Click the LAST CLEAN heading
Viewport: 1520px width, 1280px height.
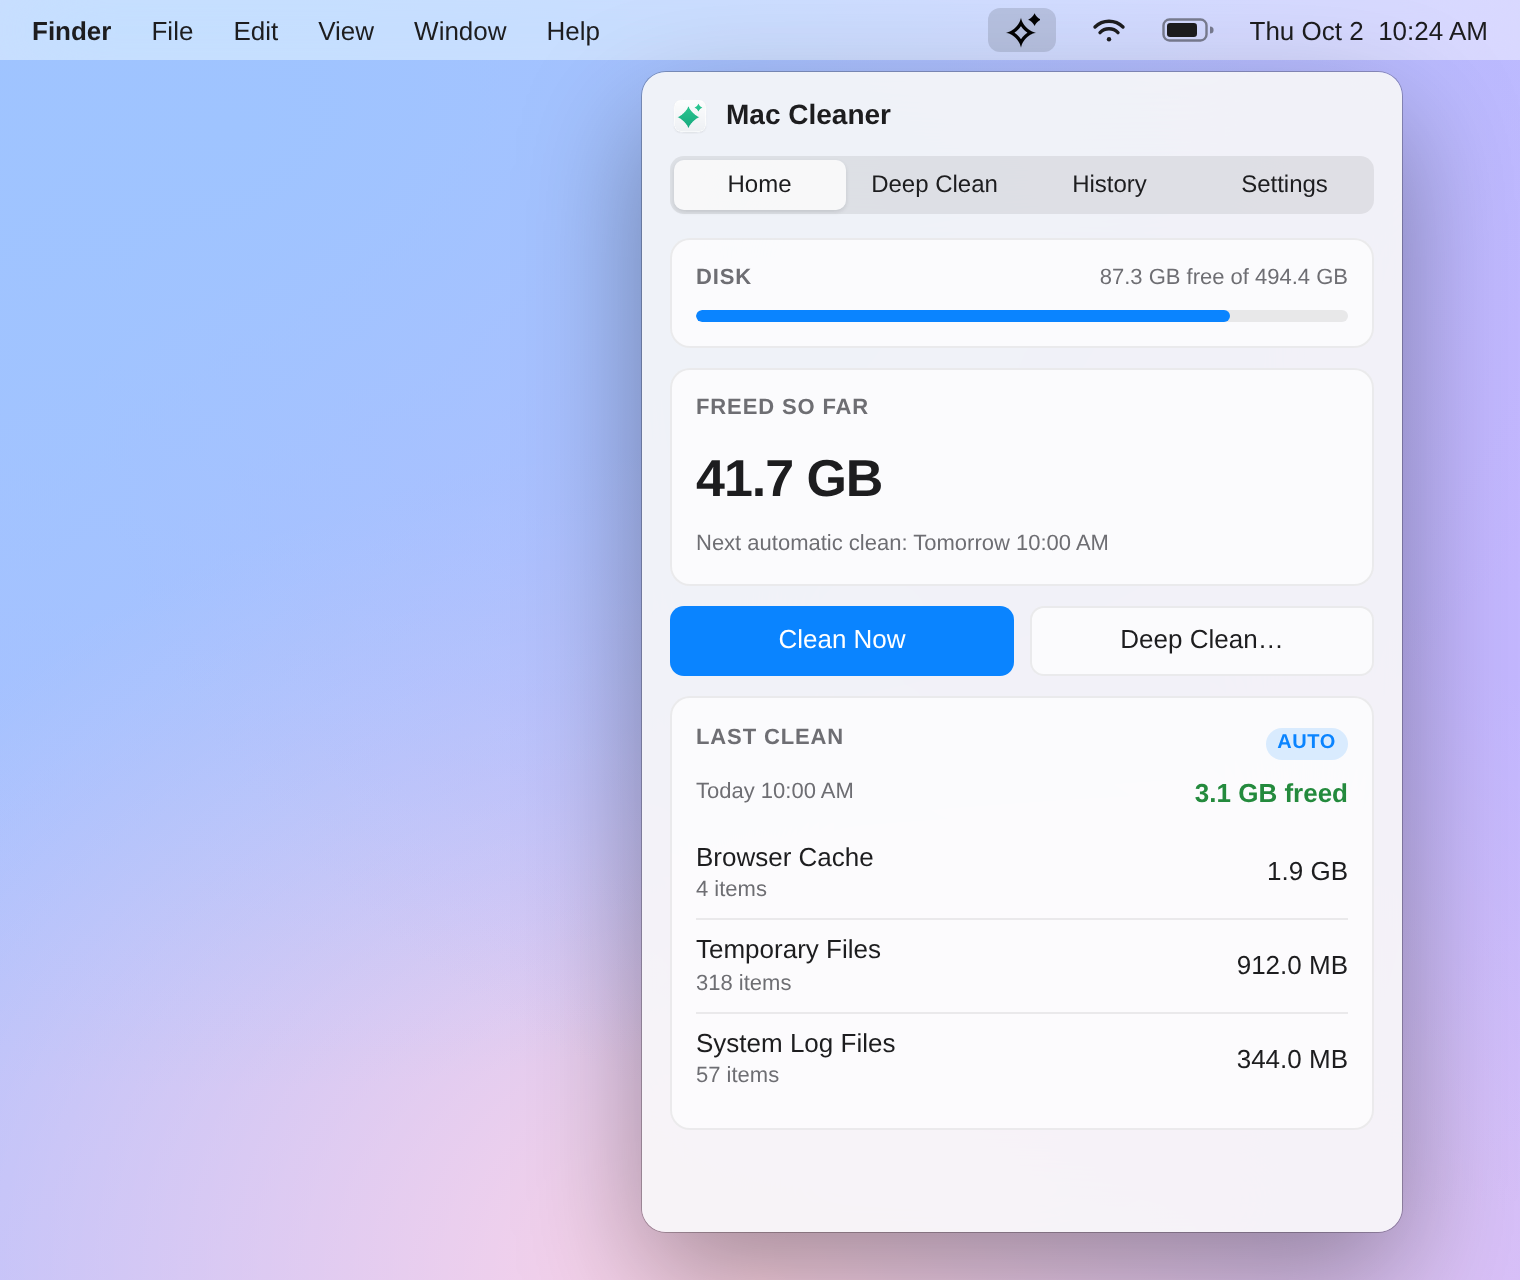[770, 737]
